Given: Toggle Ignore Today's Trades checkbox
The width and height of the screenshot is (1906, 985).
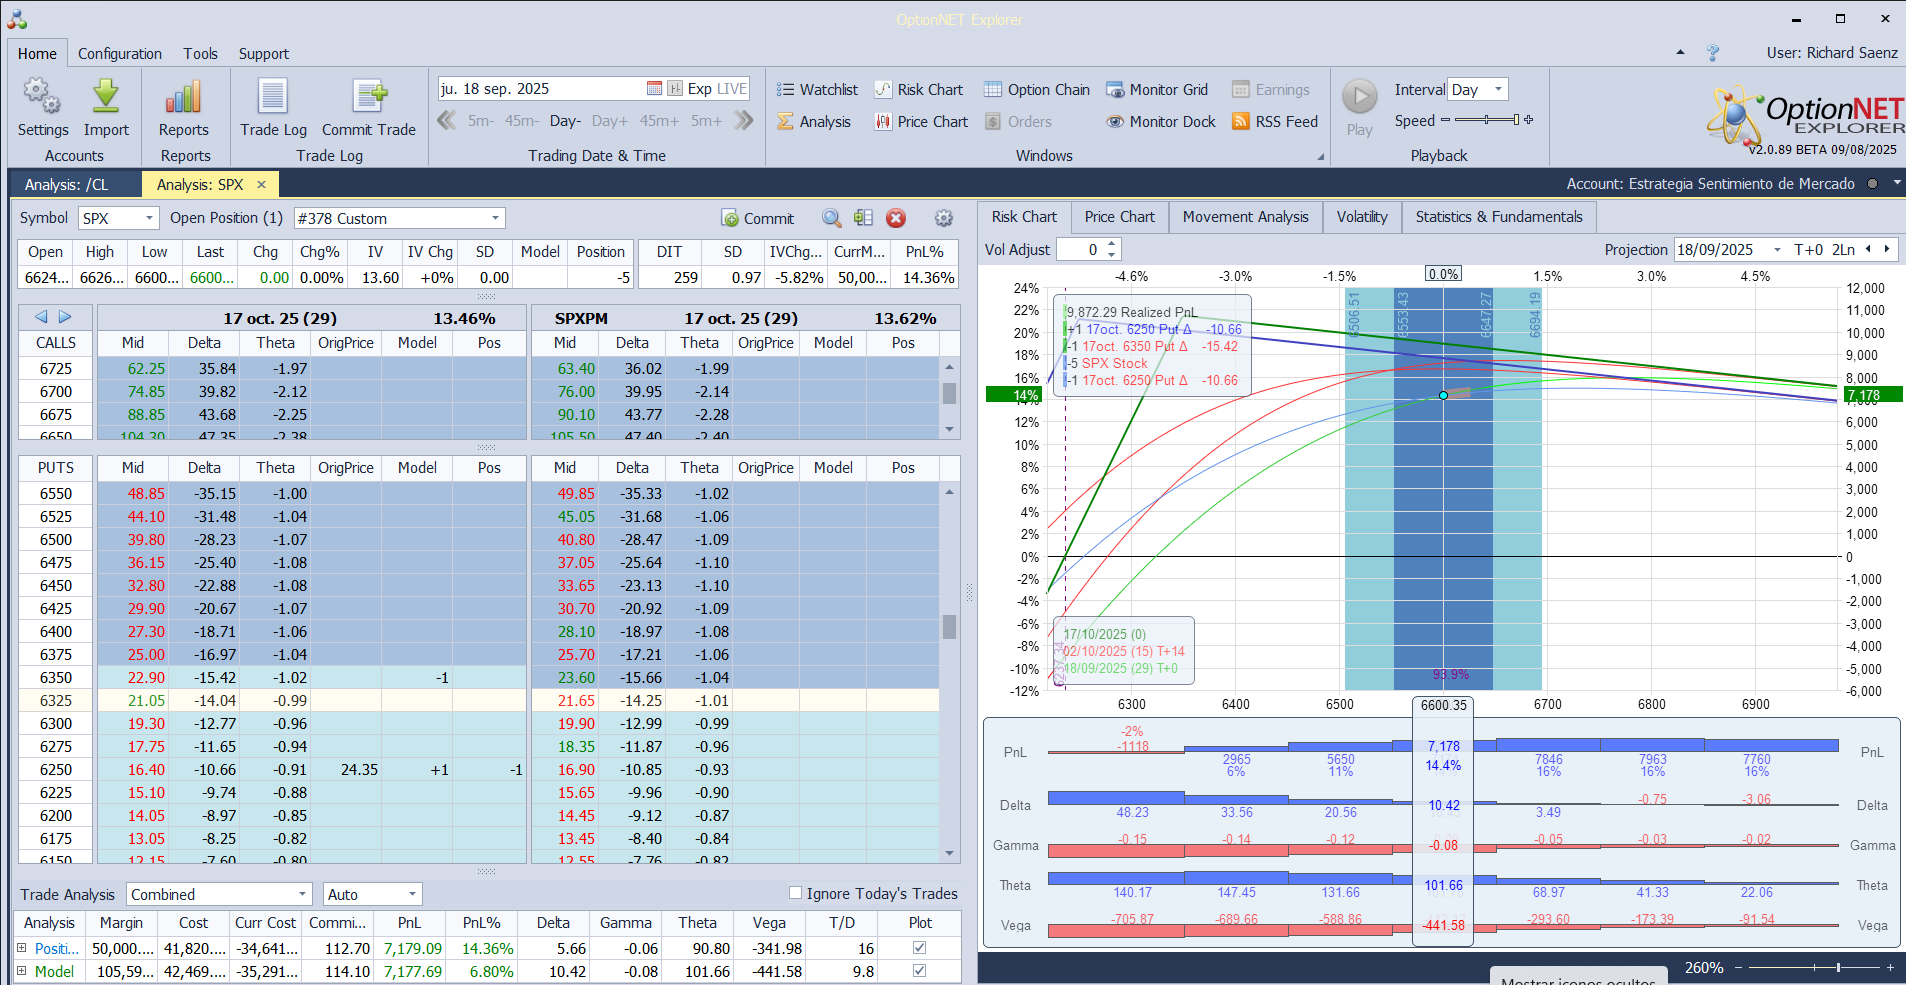Looking at the screenshot, I should (x=796, y=893).
